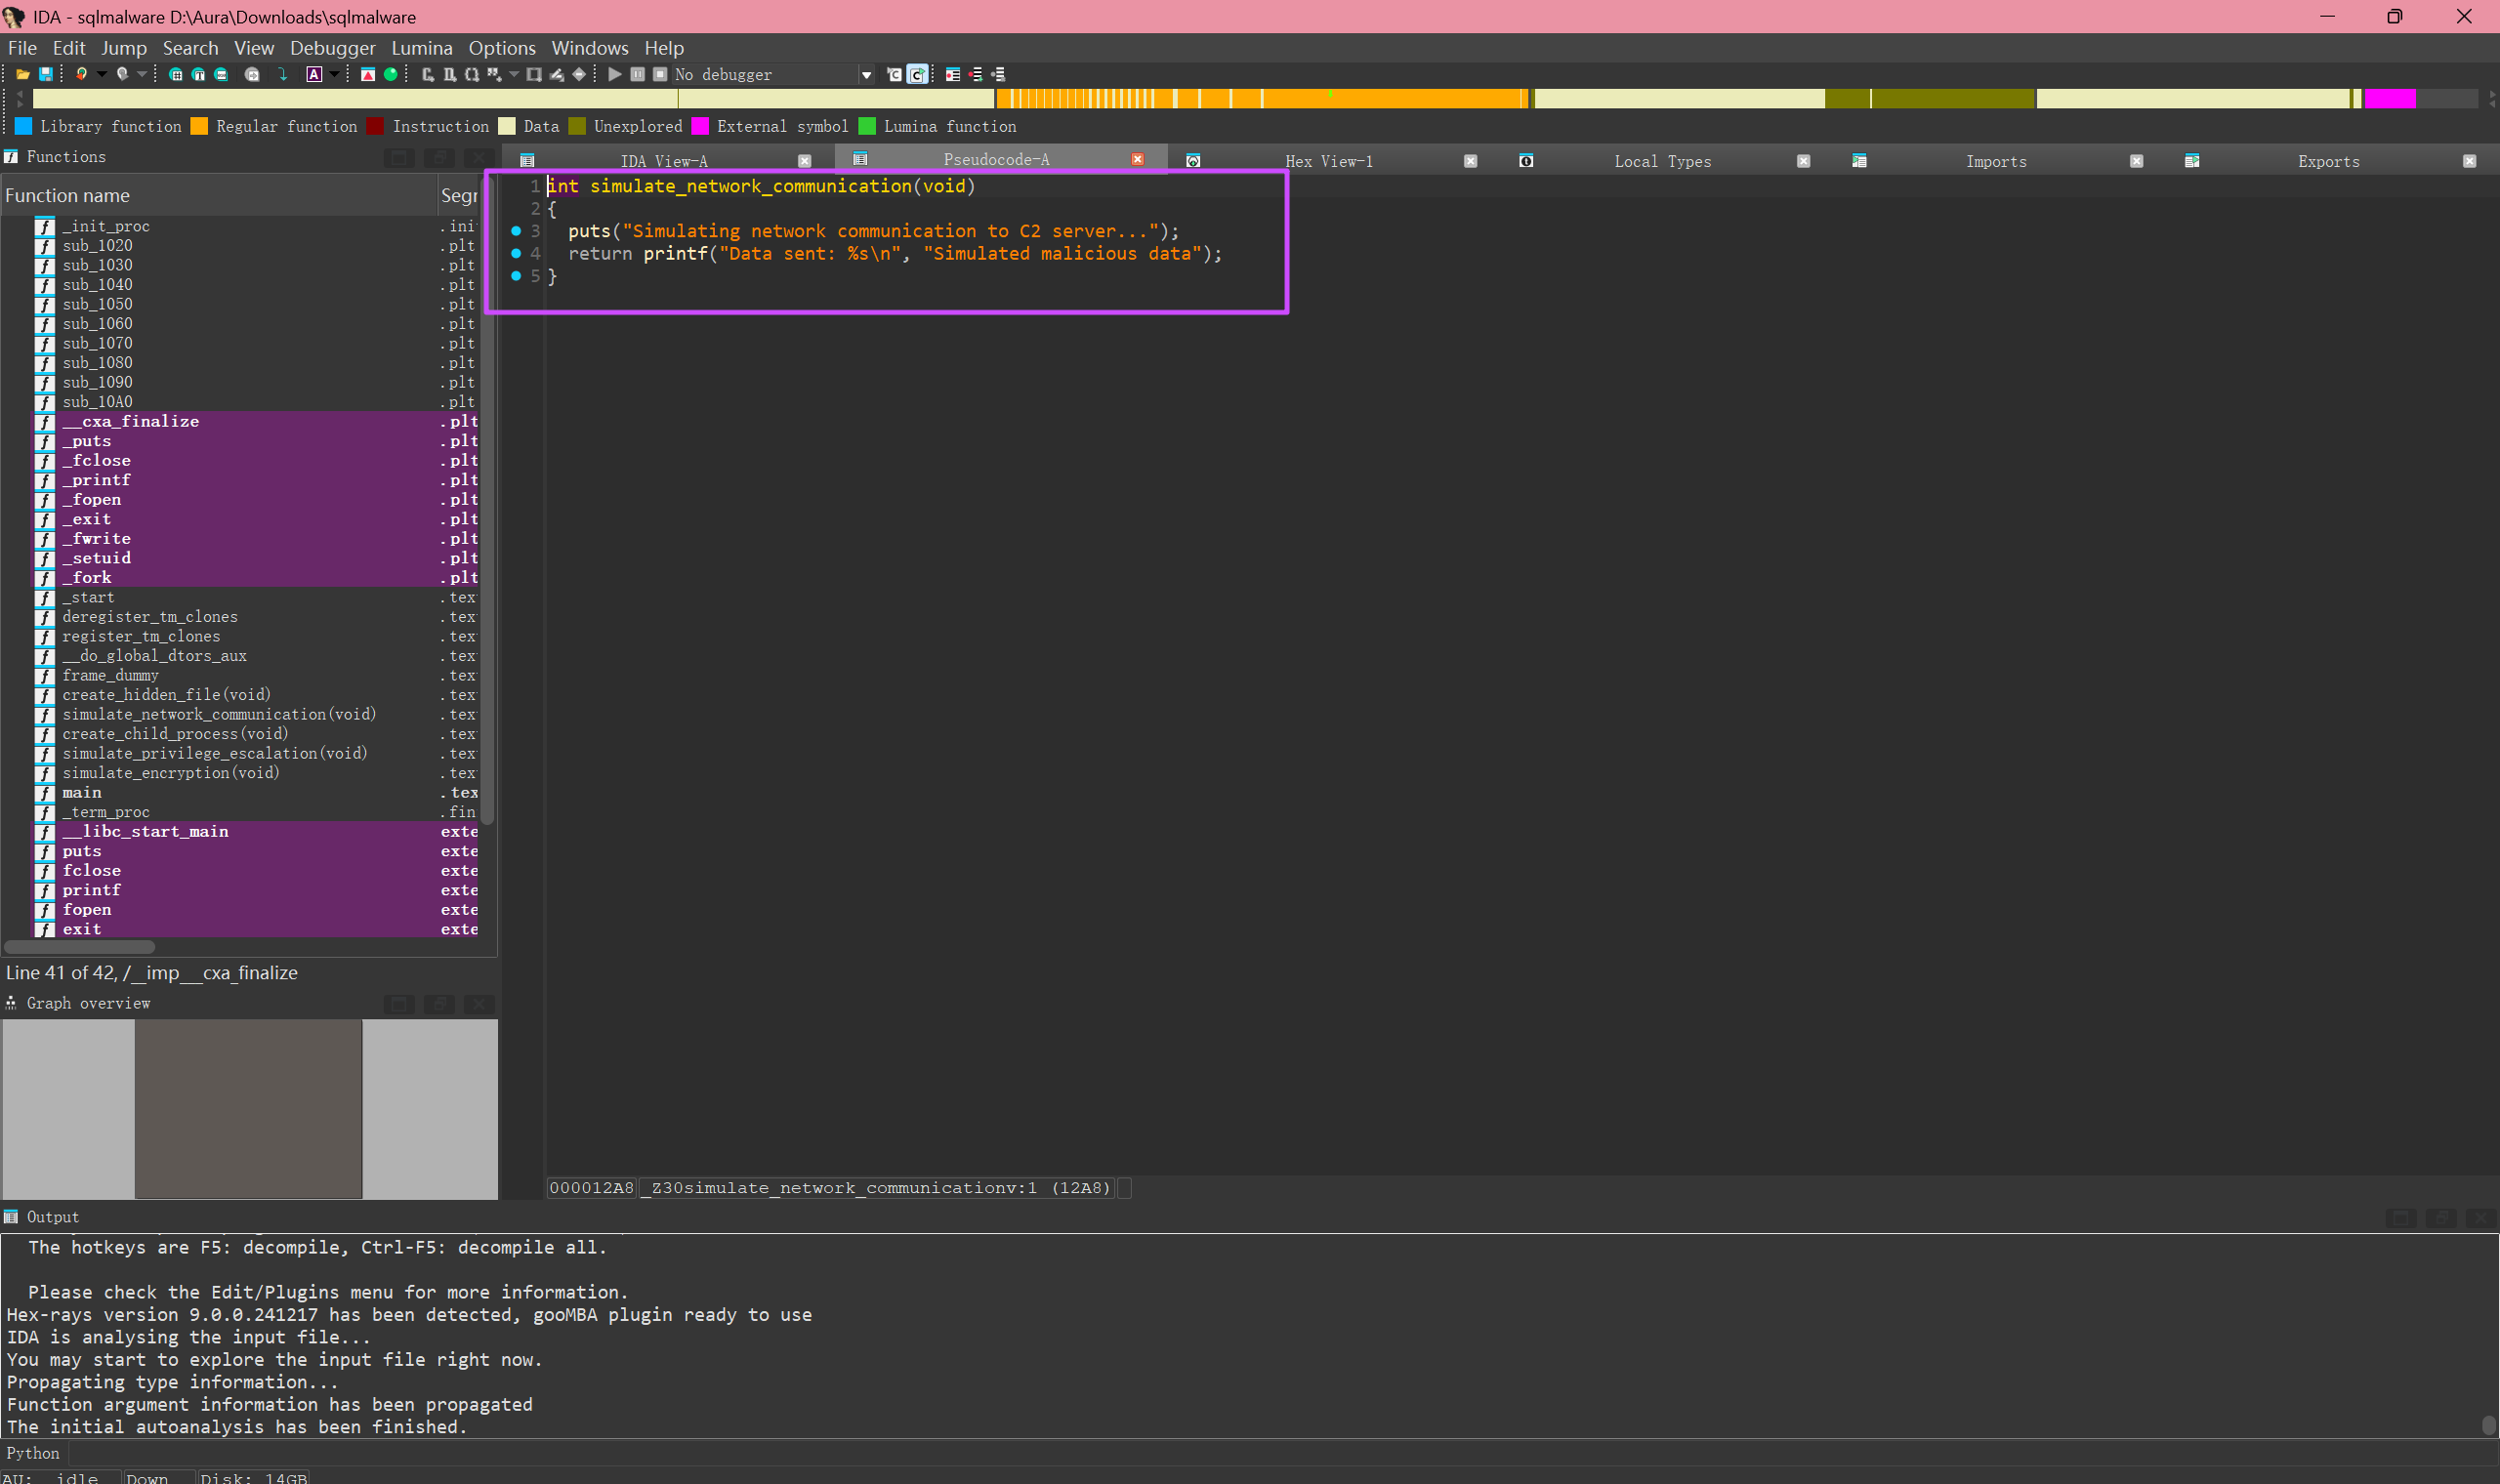The height and width of the screenshot is (1484, 2500).
Task: Toggle breakpoint dot on pseudocode line 4
Action: 516,253
